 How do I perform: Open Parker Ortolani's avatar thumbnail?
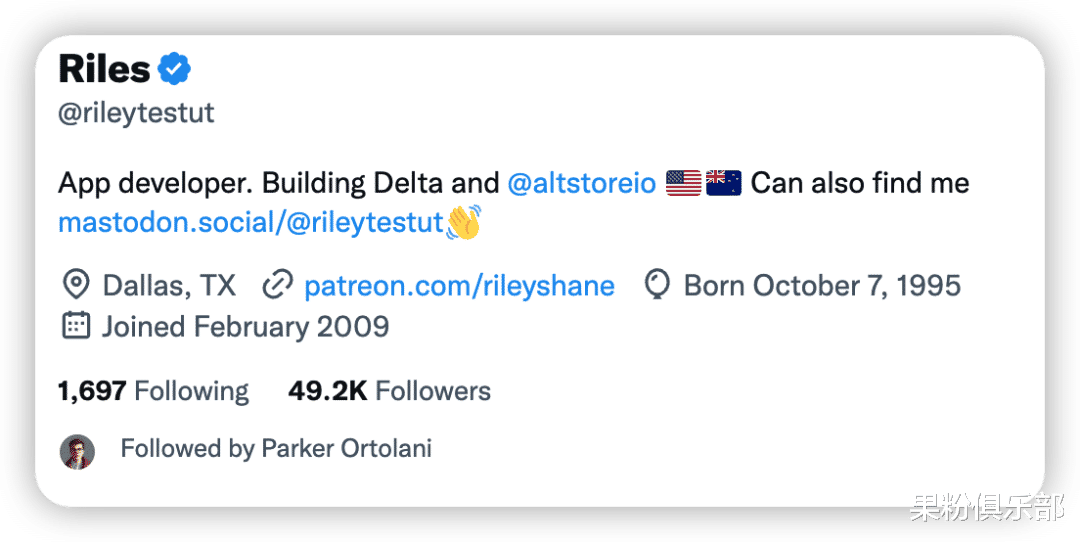(x=77, y=451)
